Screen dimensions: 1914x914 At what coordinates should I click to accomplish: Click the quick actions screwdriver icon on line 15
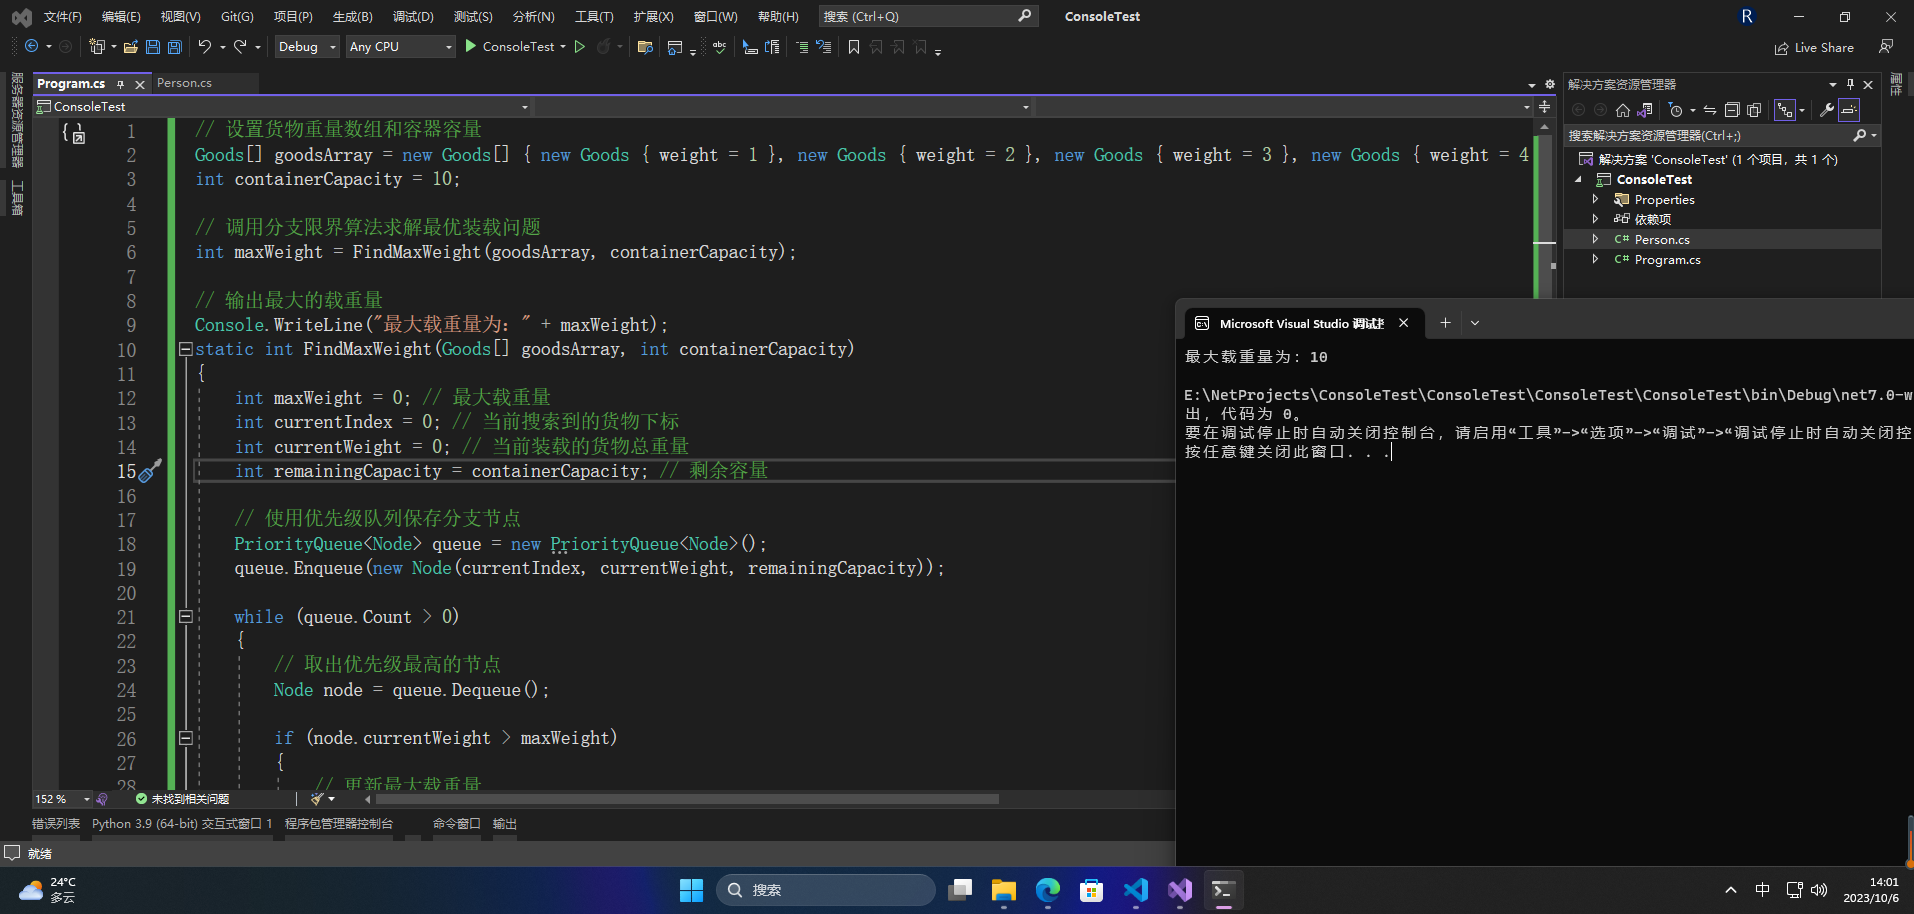[150, 471]
